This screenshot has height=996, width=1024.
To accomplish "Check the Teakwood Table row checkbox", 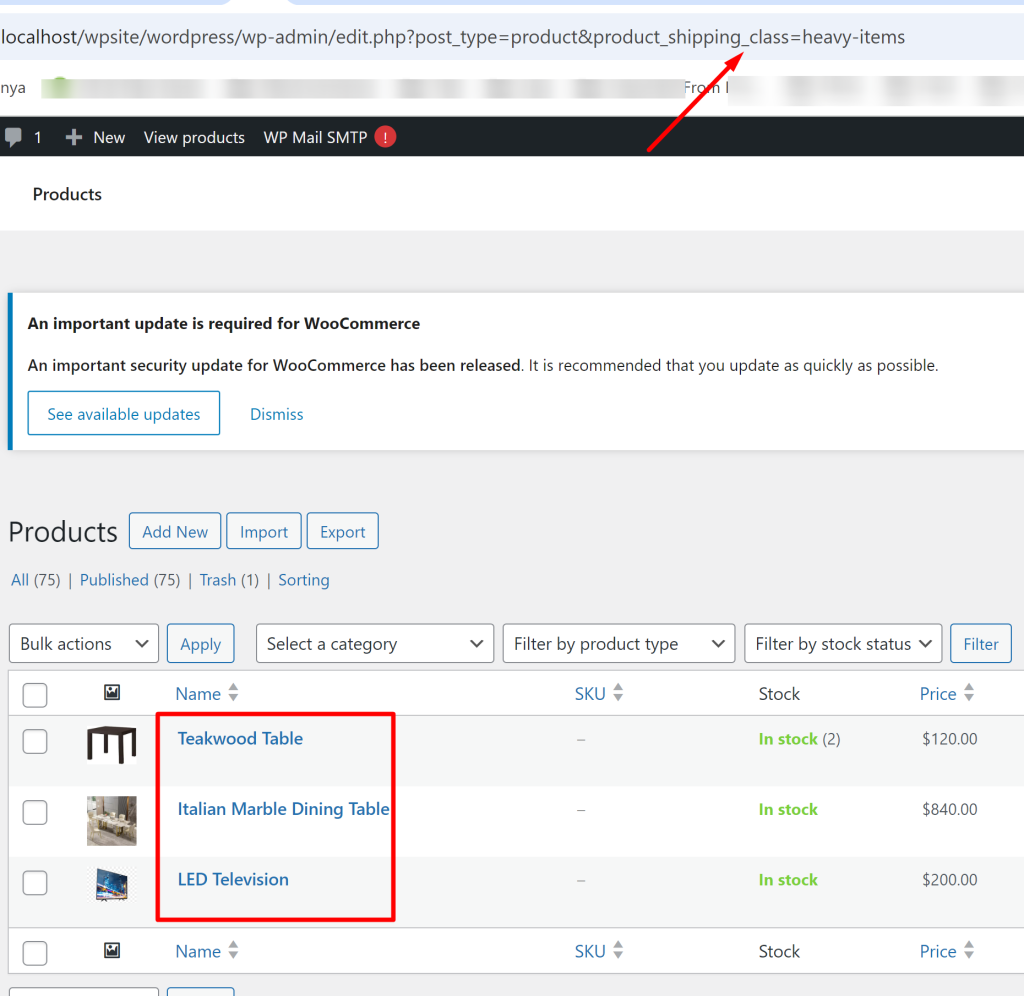I will (x=35, y=741).
